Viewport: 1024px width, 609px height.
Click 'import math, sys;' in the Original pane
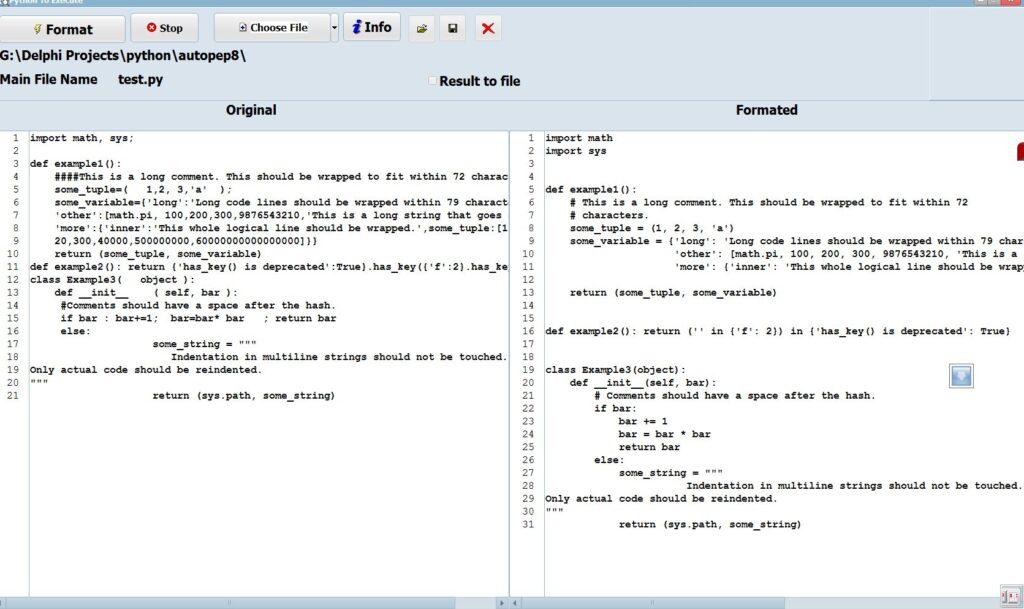(x=82, y=138)
